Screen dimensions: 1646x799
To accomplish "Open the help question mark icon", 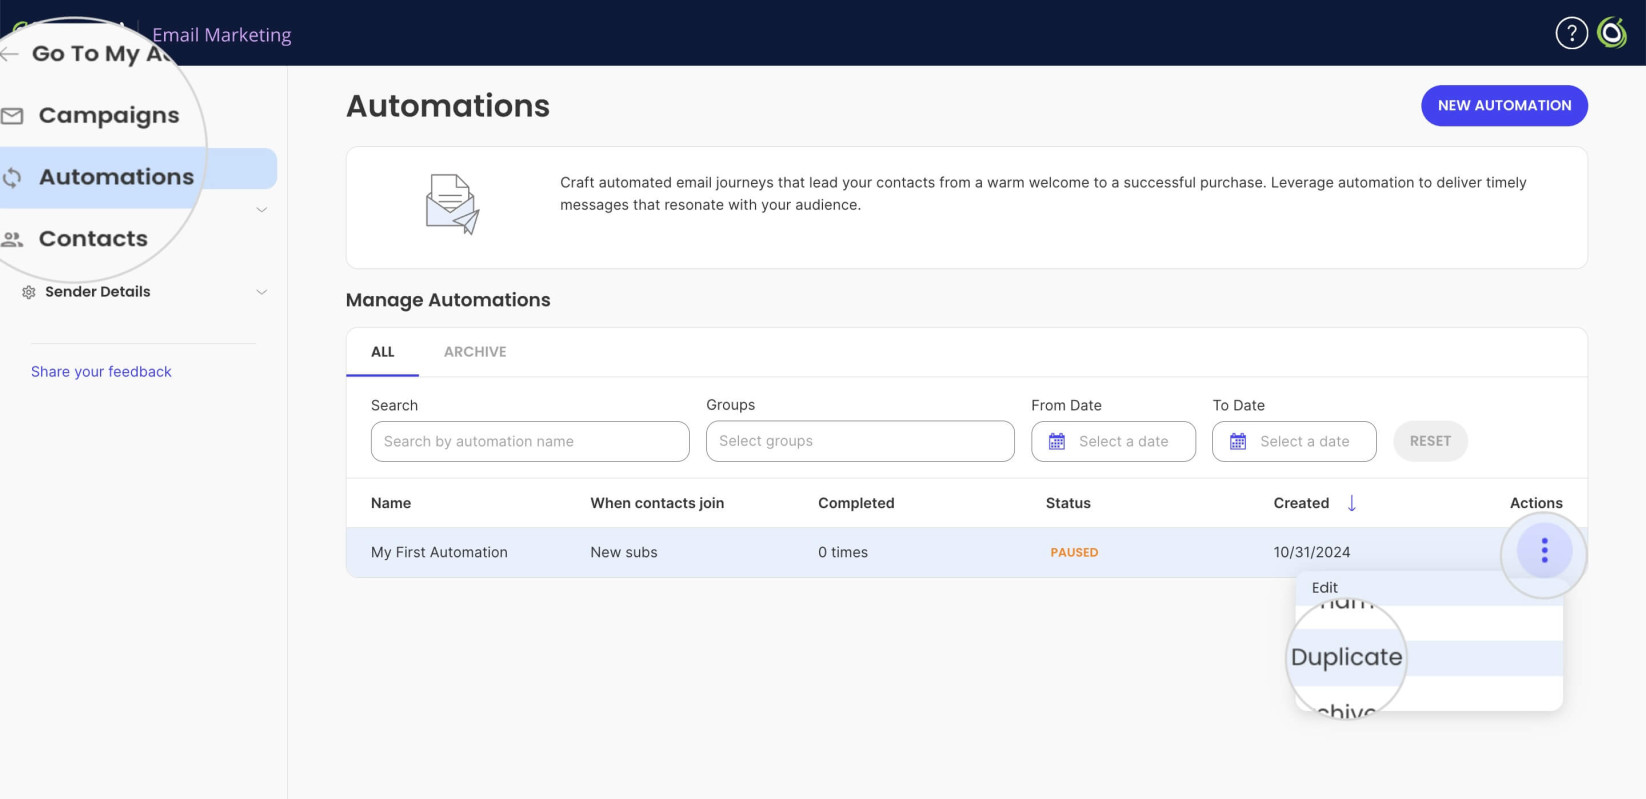I will (1571, 33).
